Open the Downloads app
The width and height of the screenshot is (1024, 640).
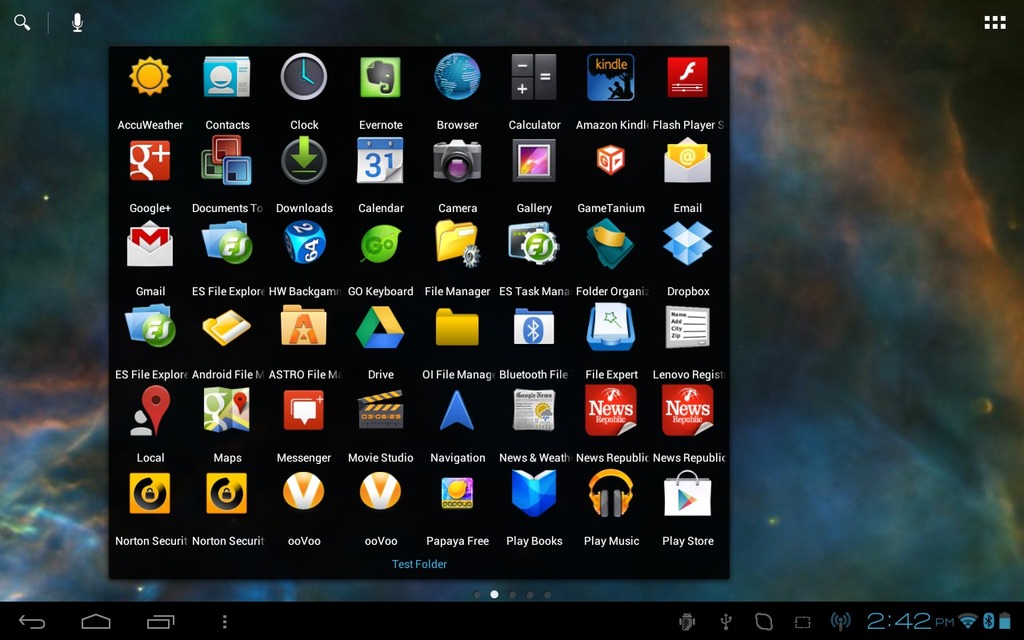[304, 161]
